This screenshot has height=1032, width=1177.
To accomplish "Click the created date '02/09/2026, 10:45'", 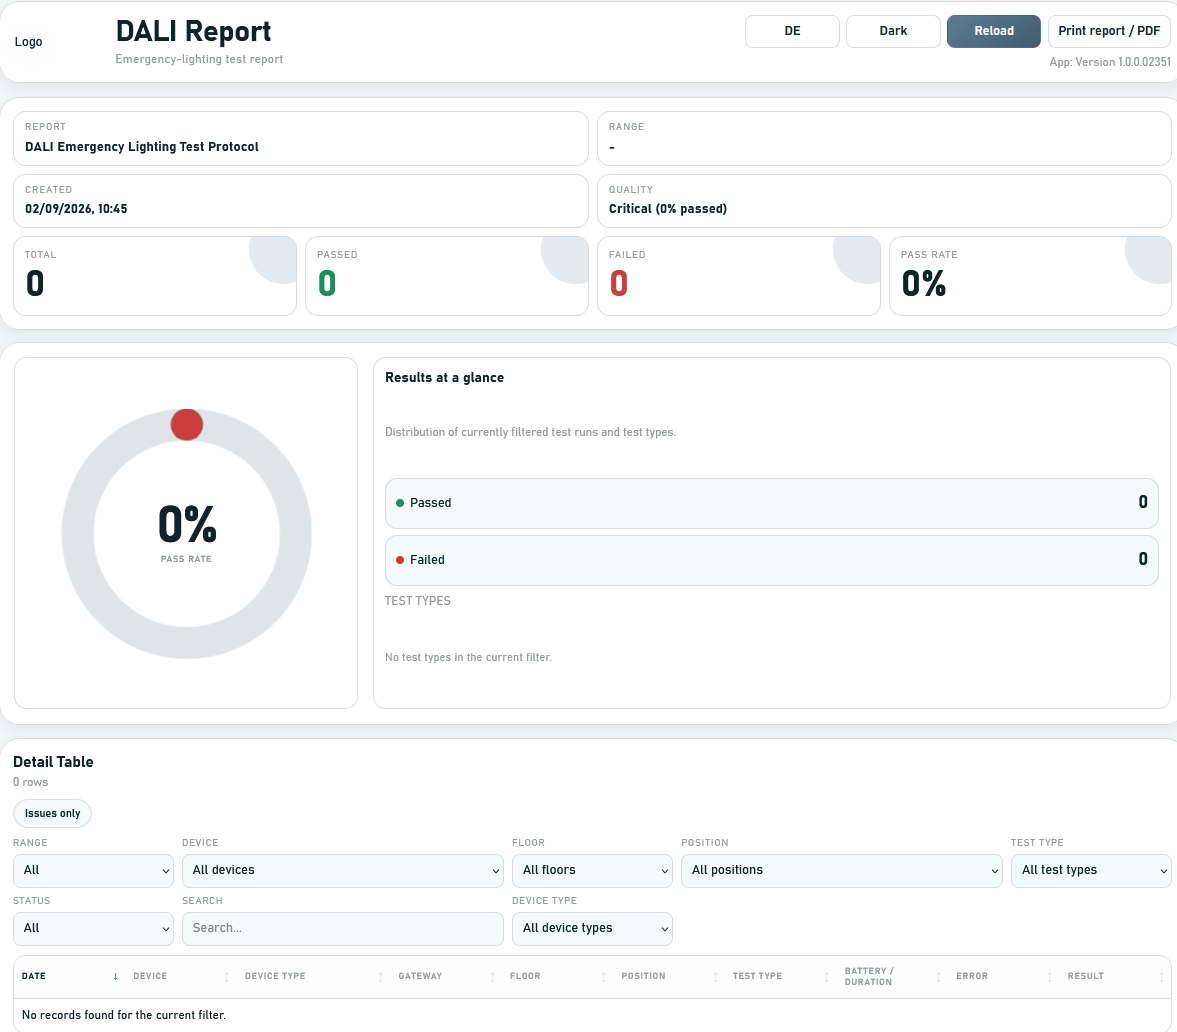I will (76, 209).
